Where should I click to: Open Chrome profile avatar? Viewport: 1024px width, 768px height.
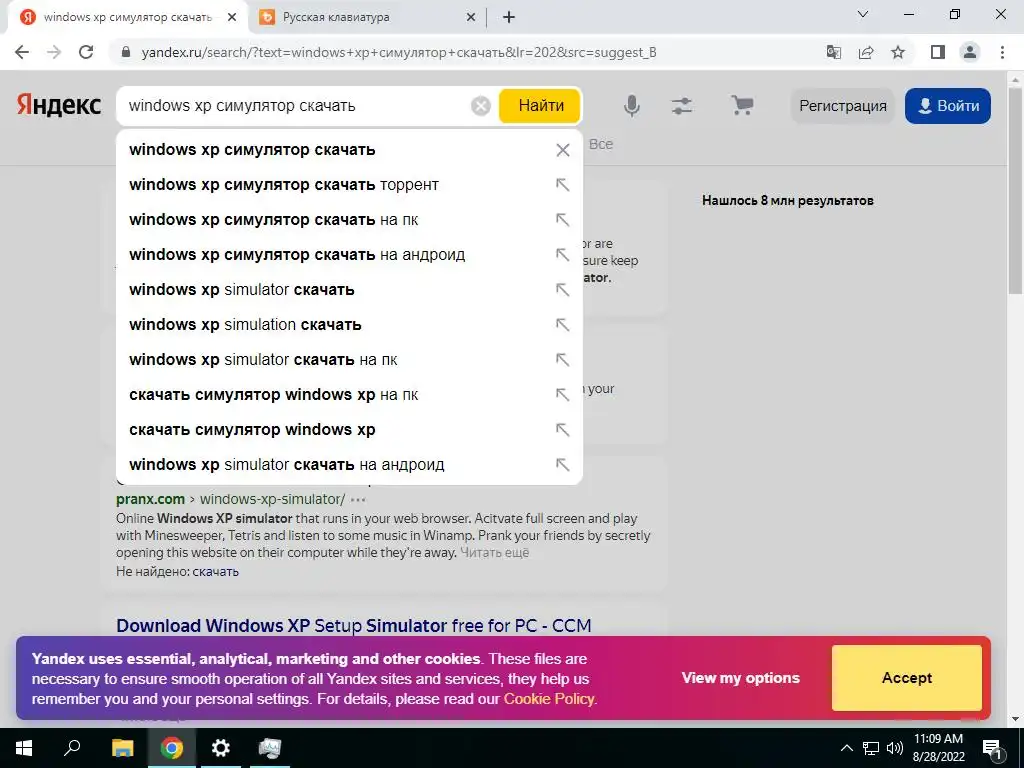[x=970, y=52]
